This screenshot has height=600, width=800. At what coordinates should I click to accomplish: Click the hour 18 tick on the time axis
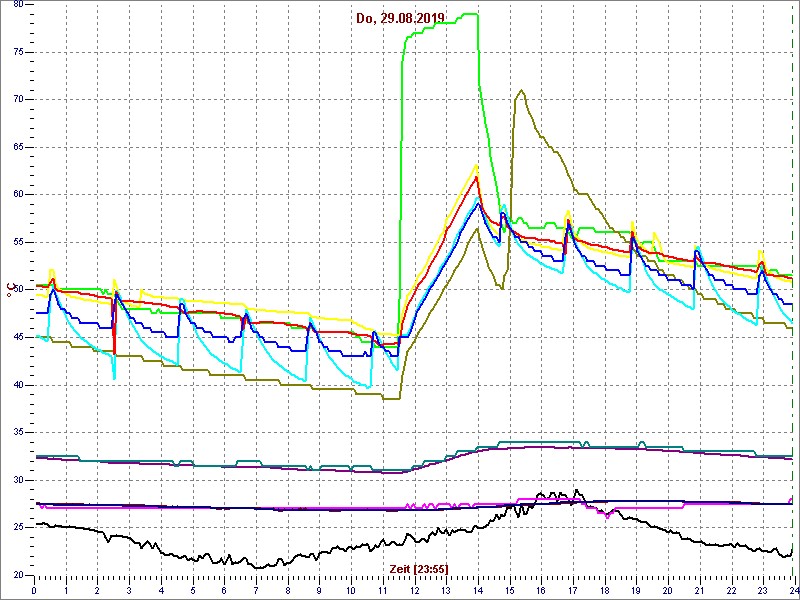[604, 590]
